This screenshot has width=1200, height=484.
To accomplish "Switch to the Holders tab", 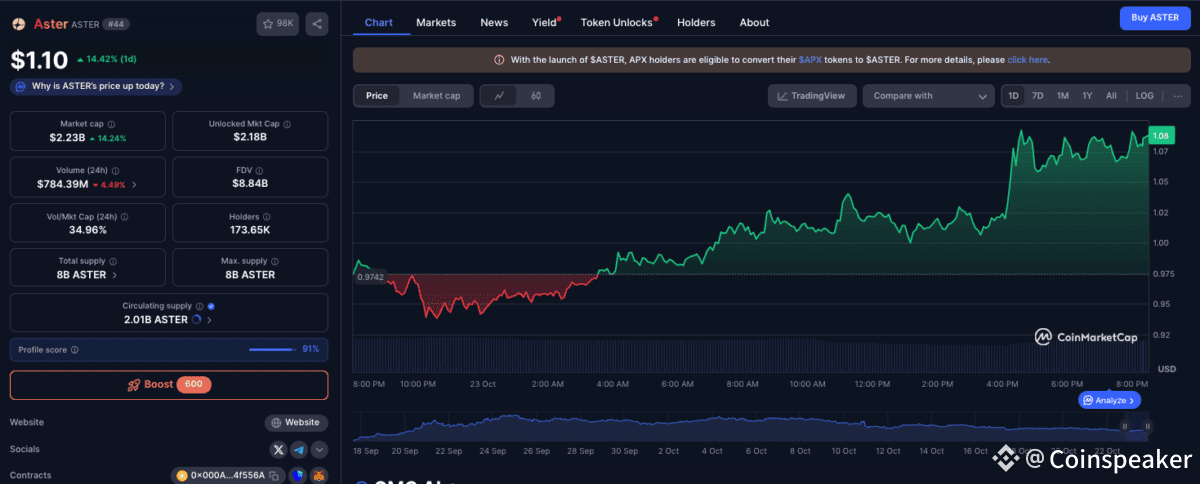I will coord(696,22).
